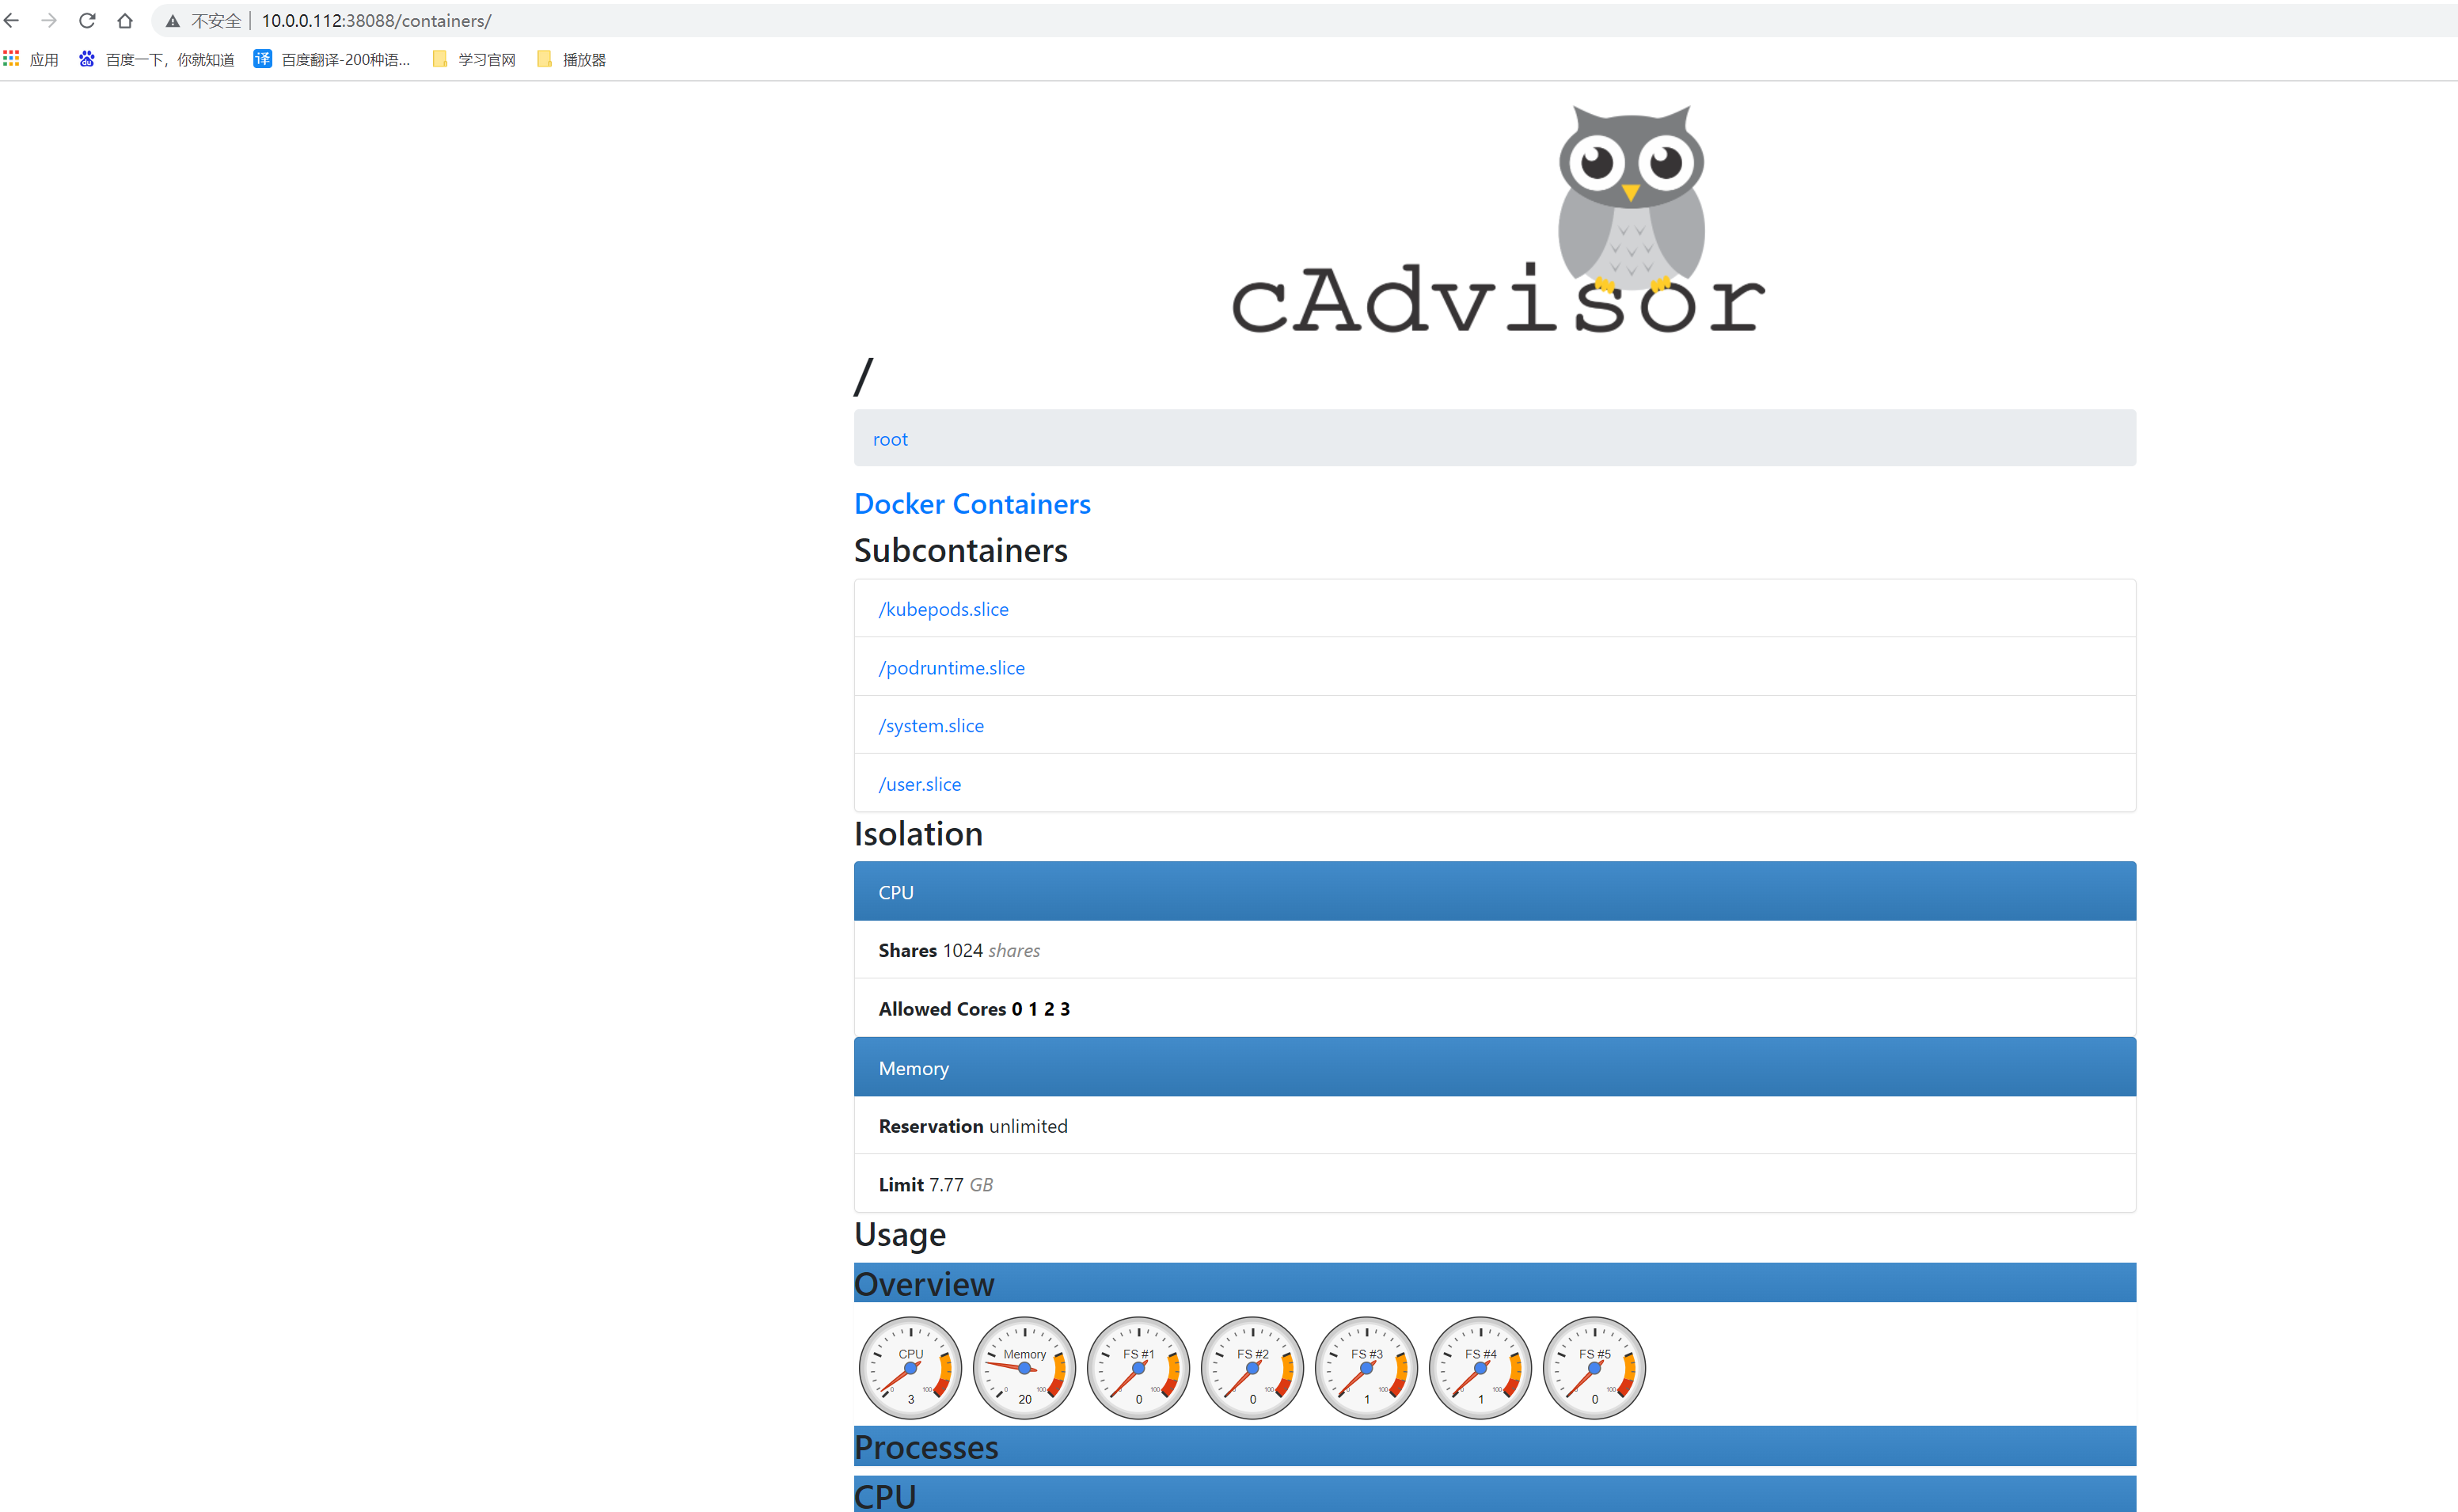Click the CPU gauge dial
This screenshot has width=2458, height=1512.
910,1367
